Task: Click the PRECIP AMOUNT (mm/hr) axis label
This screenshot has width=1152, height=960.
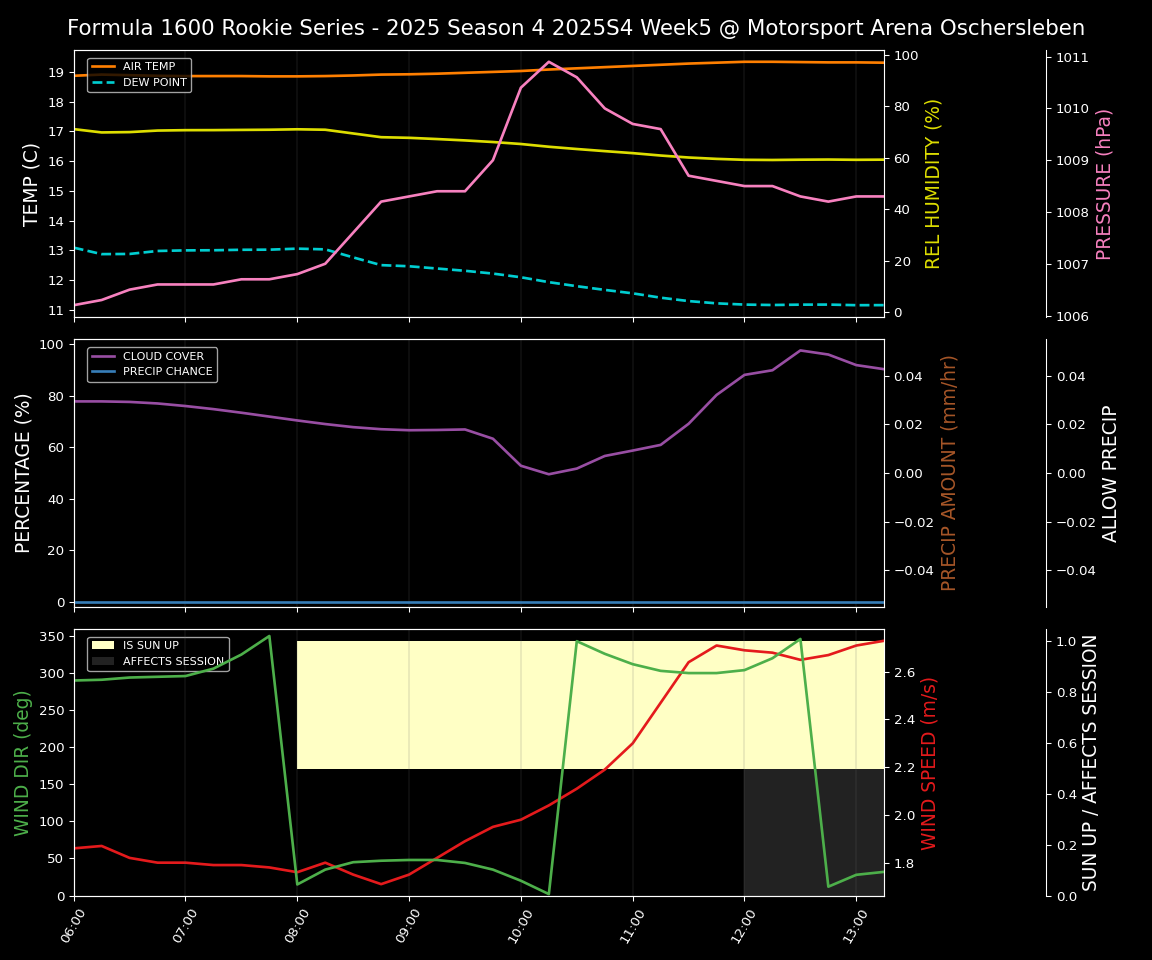Action: pos(949,473)
